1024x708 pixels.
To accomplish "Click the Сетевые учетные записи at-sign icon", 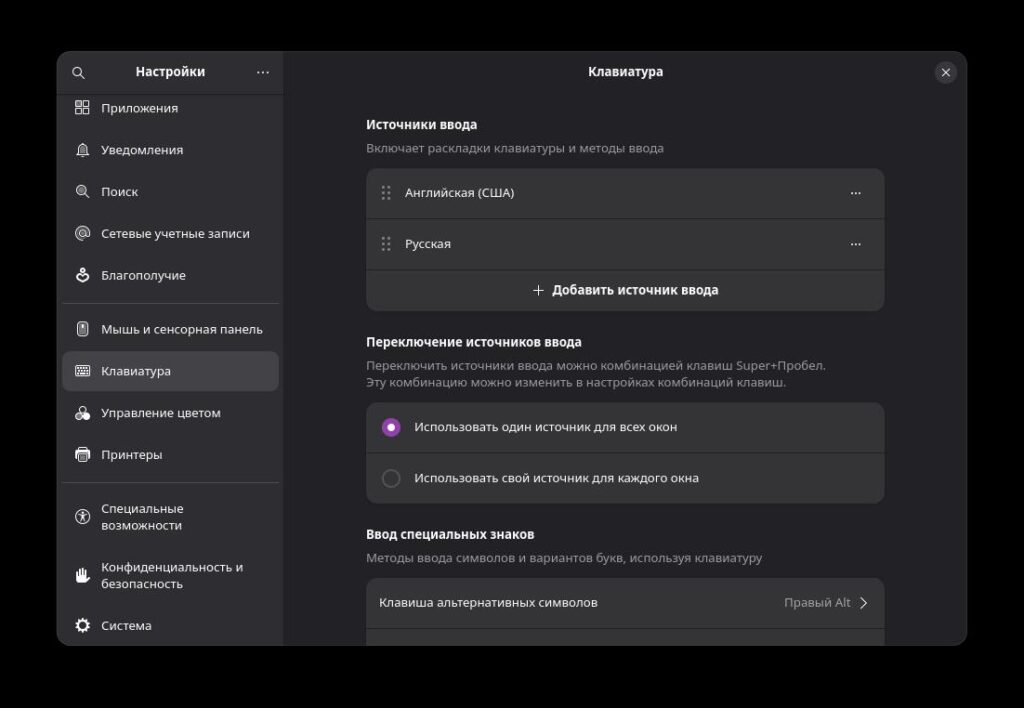I will pyautogui.click(x=83, y=233).
